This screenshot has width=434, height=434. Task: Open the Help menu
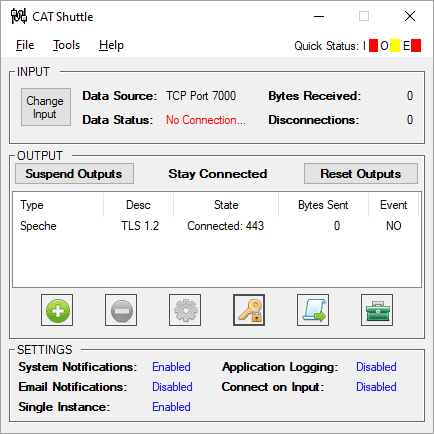click(x=111, y=45)
